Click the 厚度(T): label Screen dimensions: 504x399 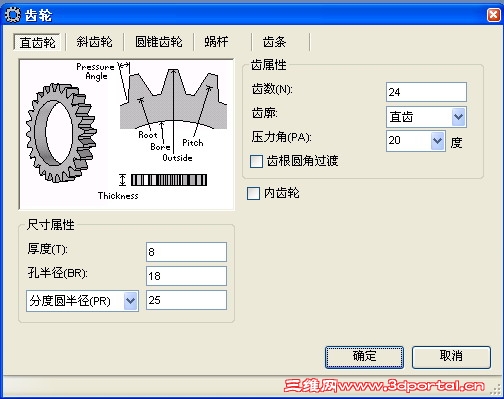point(48,249)
